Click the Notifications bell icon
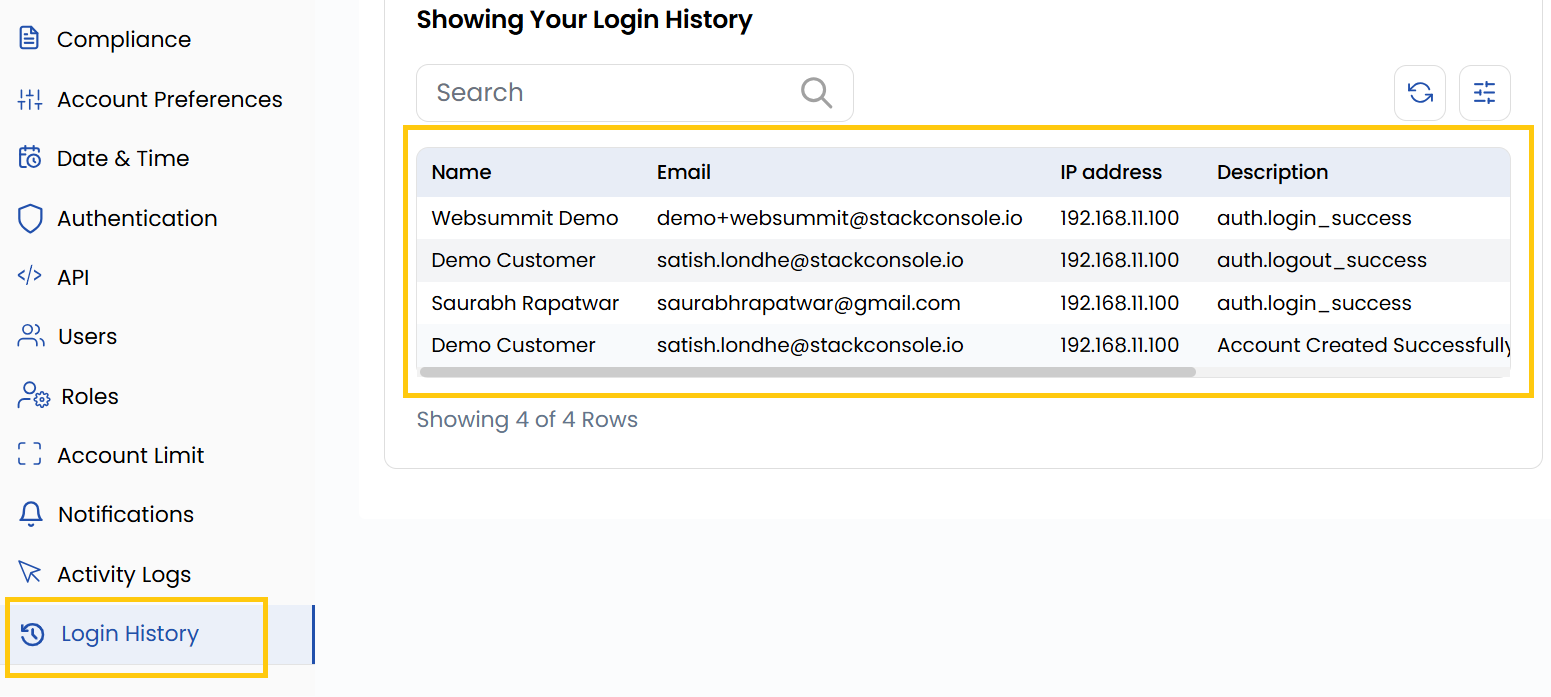The height and width of the screenshot is (697, 1551). click(x=29, y=513)
